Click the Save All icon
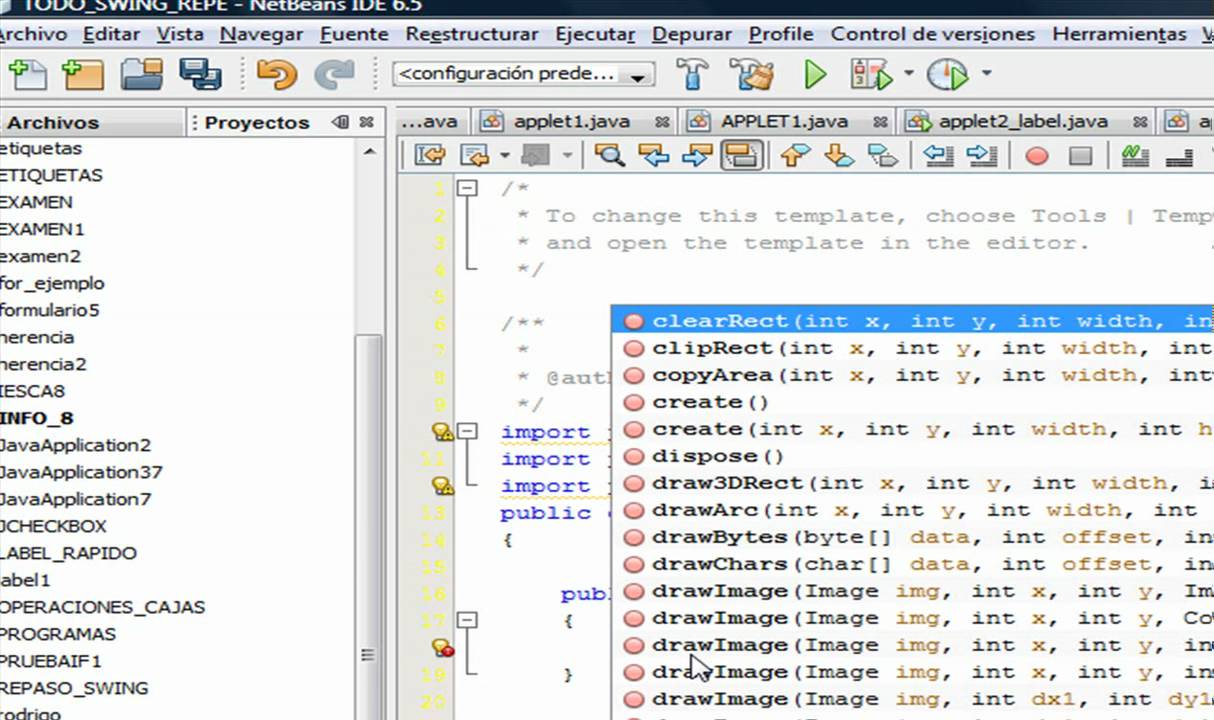This screenshot has width=1214, height=720. 200,75
